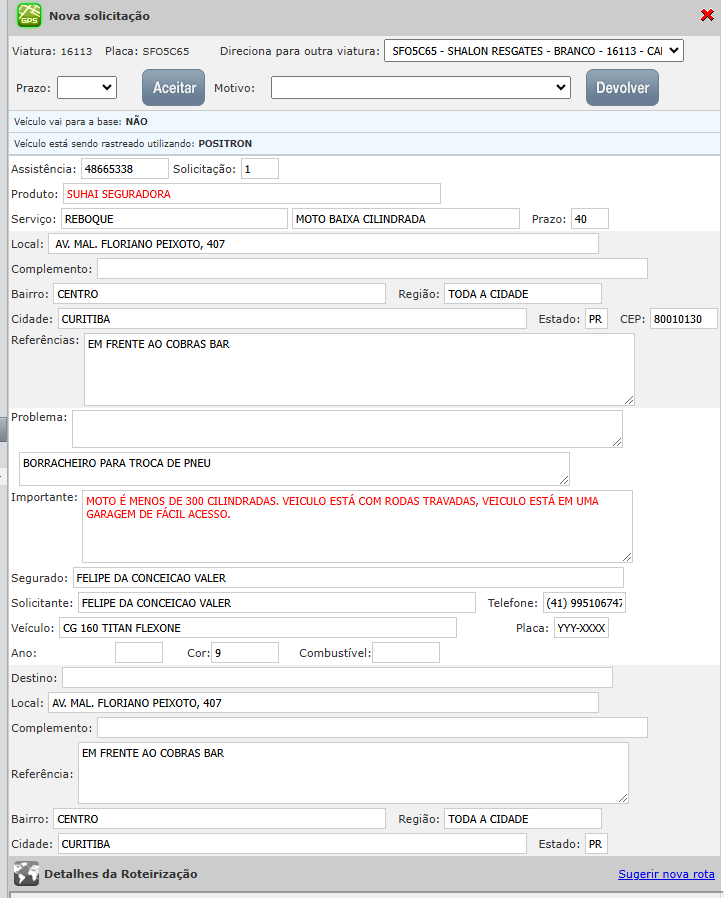
Task: Follow the Sugerir nova rota link
Action: (x=666, y=874)
